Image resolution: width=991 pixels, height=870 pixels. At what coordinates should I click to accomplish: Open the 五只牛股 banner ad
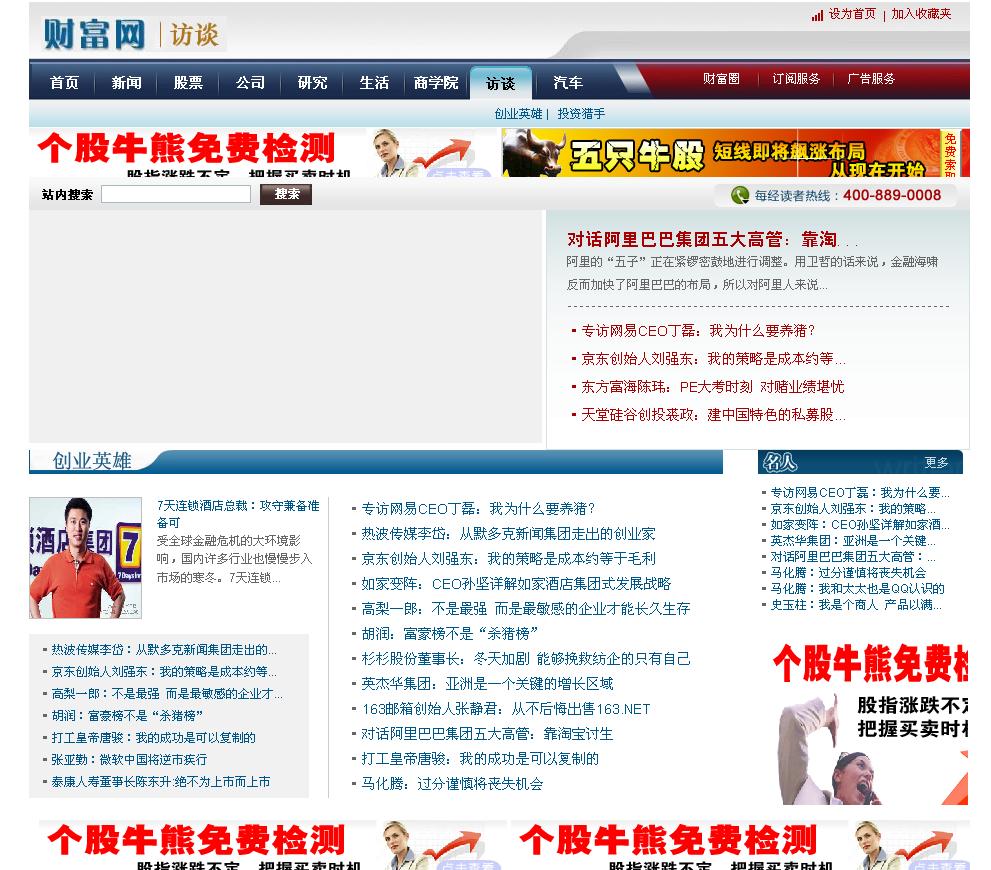735,152
